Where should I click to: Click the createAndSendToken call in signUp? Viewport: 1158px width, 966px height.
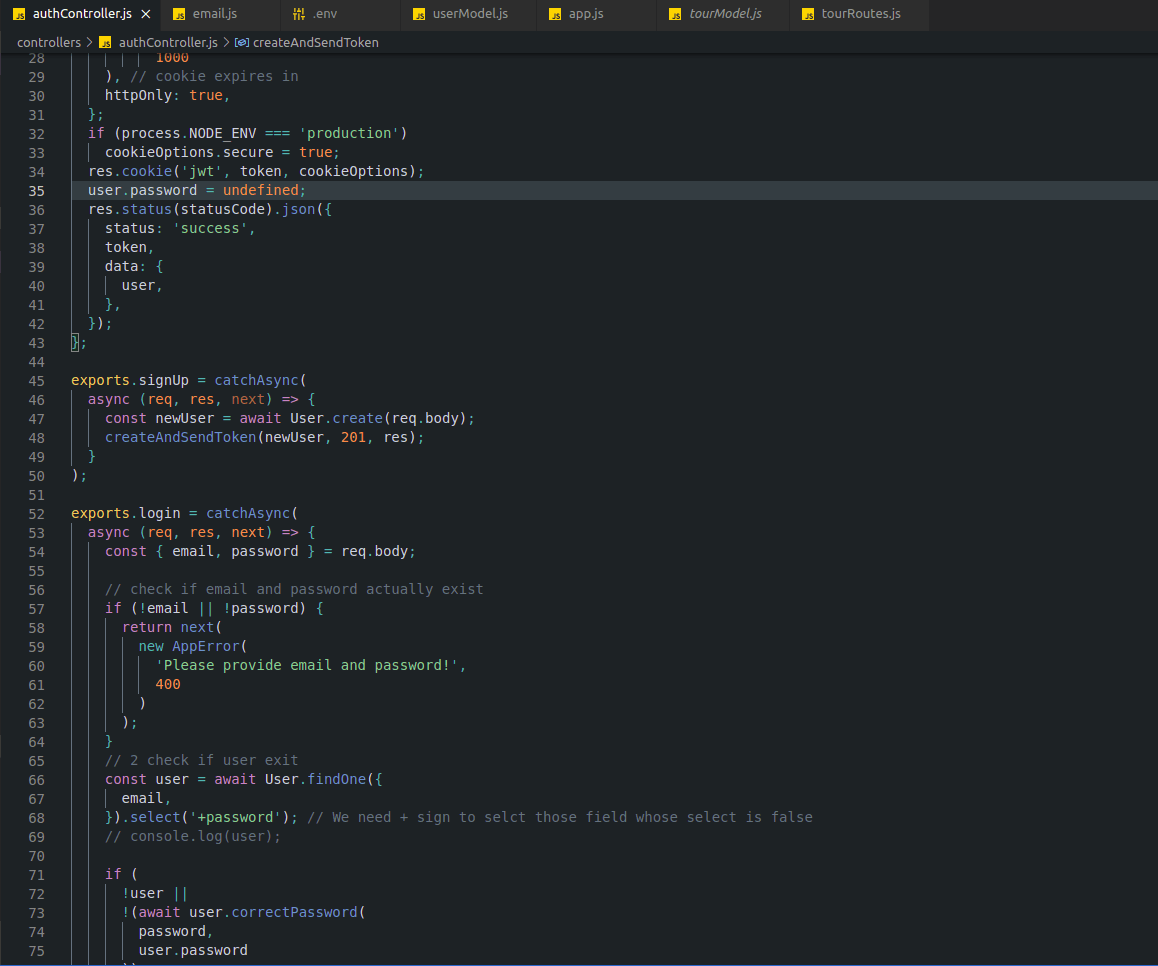(x=180, y=437)
